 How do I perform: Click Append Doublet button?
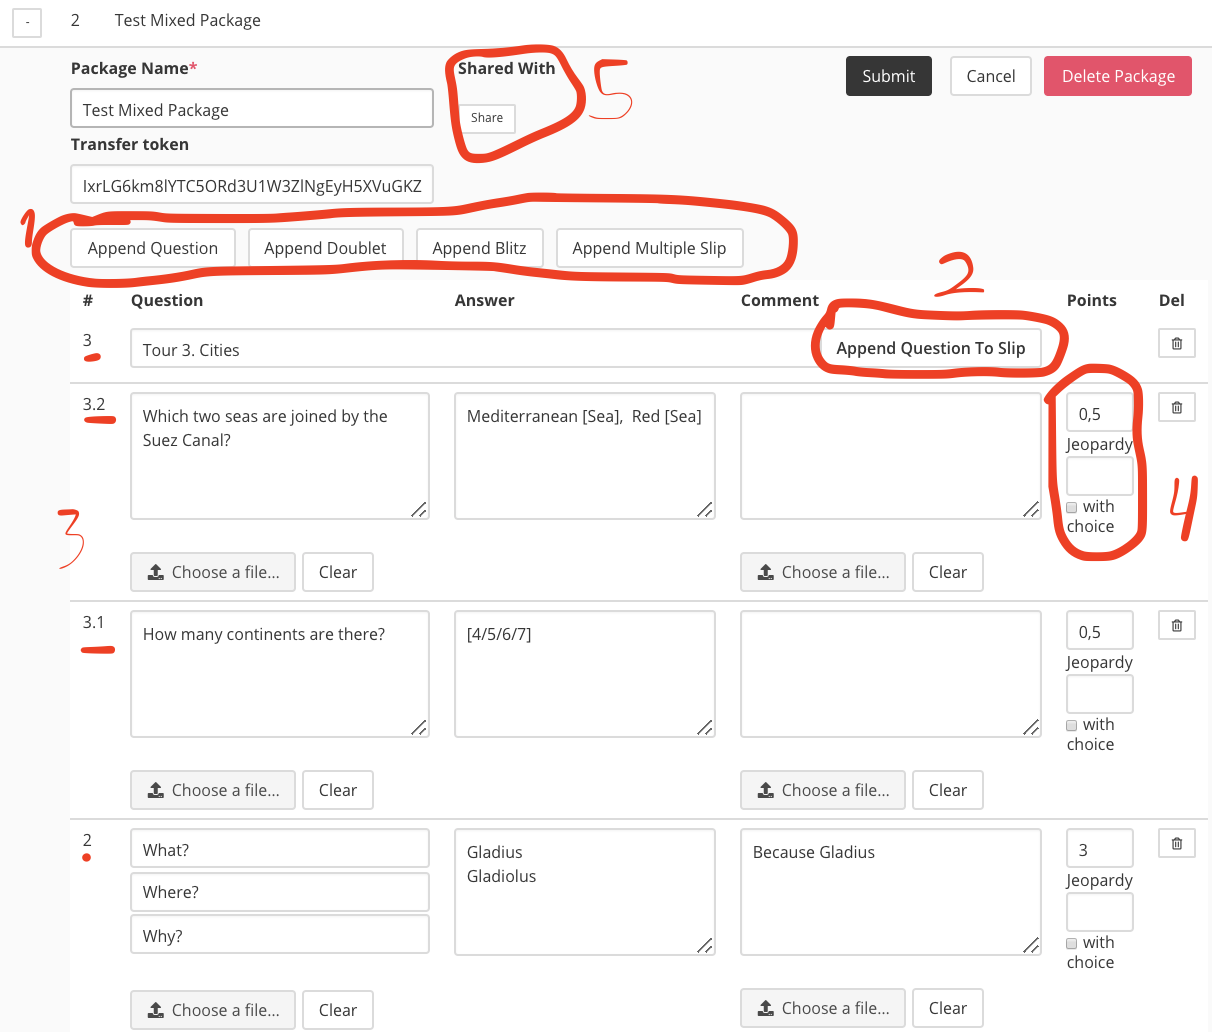pyautogui.click(x=325, y=248)
